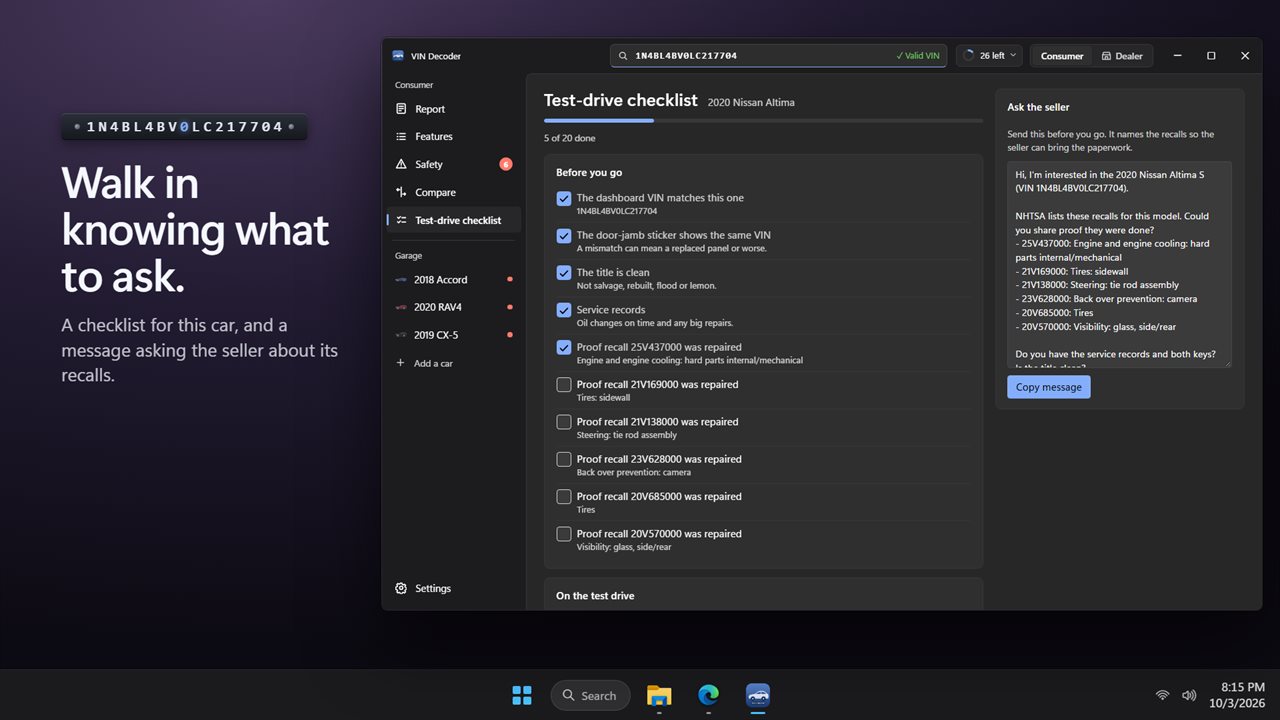Uncheck 'The door-jamb sticker shows the same VIN'
This screenshot has width=1280, height=720.
[x=564, y=235]
